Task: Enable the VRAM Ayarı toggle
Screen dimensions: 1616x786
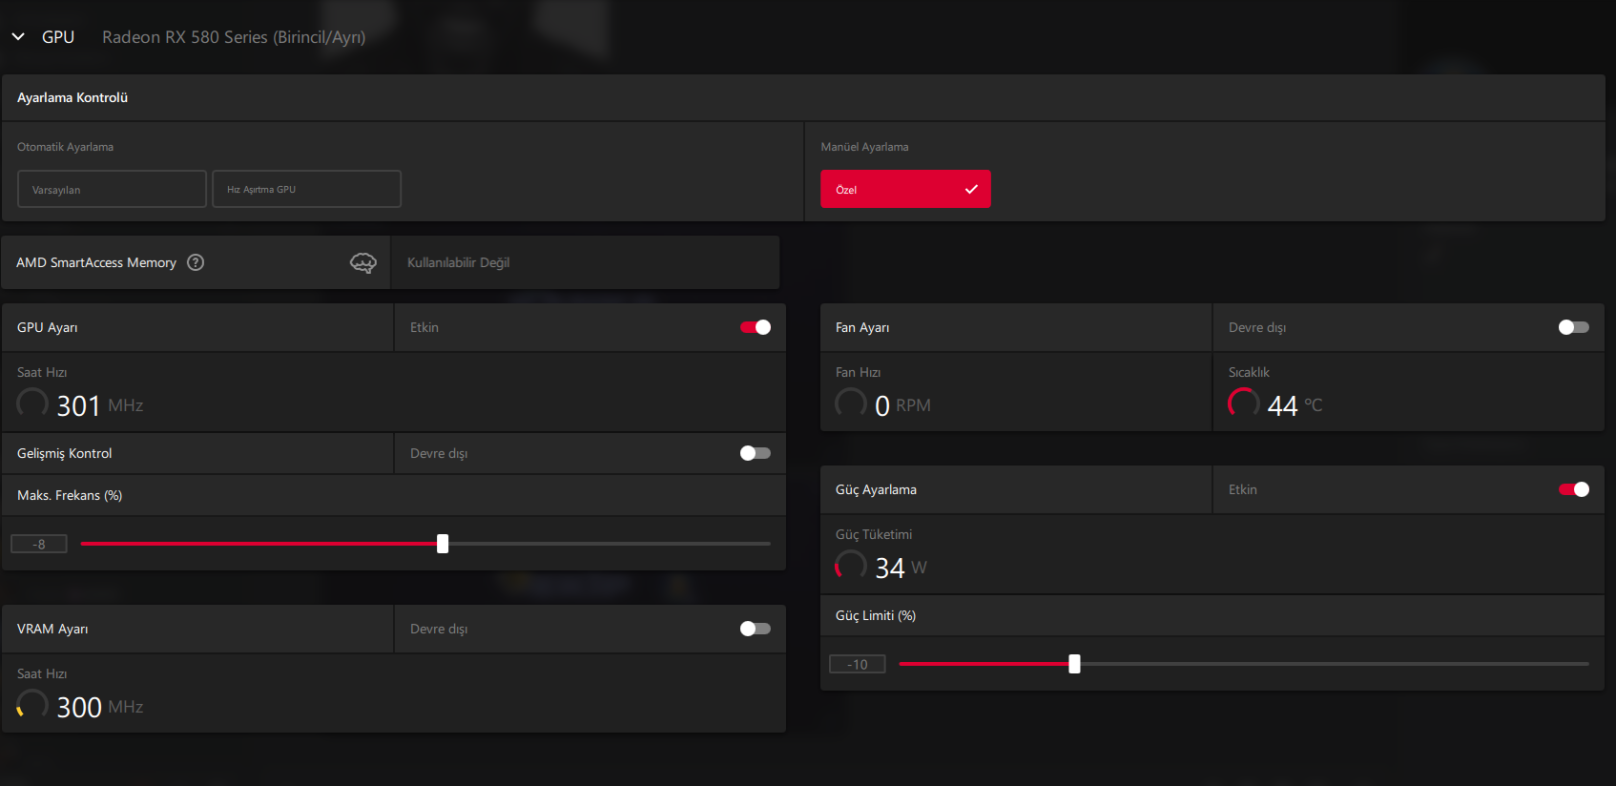Action: (x=755, y=629)
